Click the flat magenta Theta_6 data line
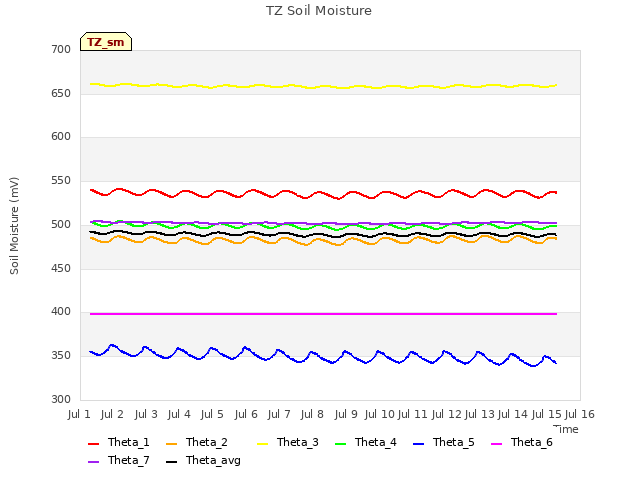The height and width of the screenshot is (480, 640). click(323, 314)
